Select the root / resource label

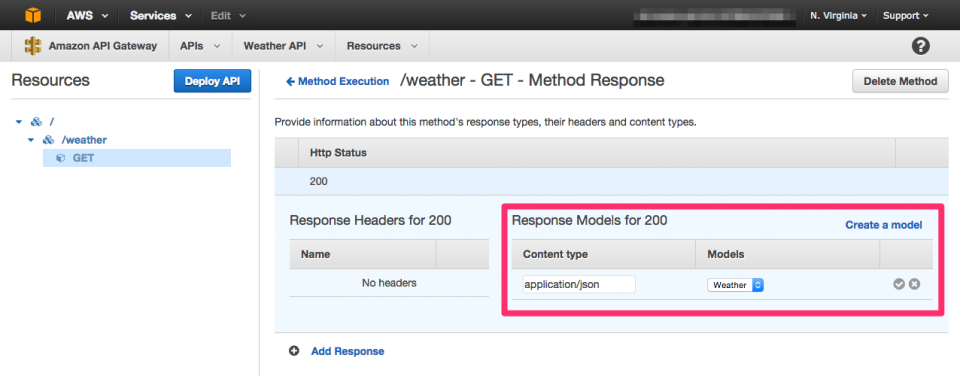[51, 122]
